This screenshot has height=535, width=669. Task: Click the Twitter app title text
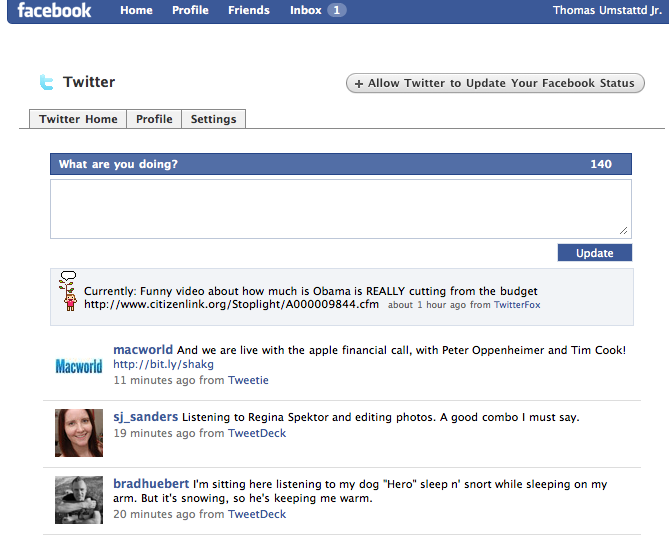click(89, 82)
